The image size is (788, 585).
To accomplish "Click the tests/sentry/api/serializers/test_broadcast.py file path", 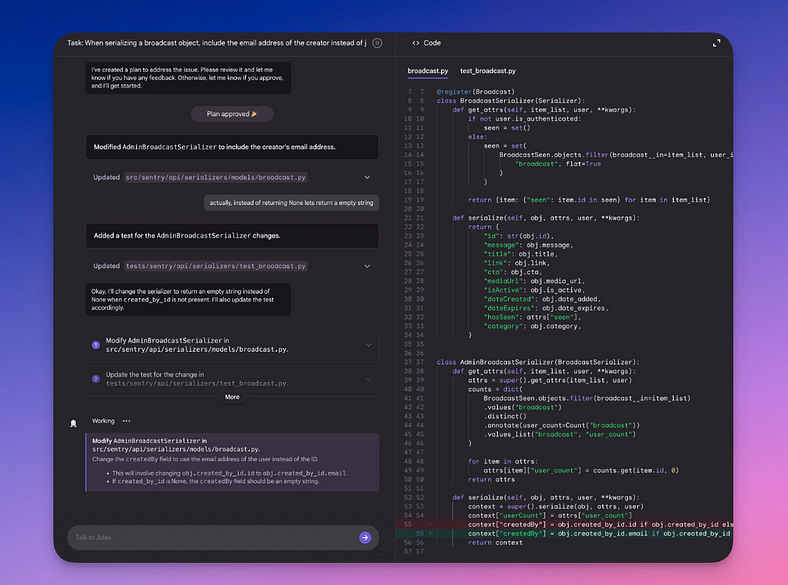I will coord(216,266).
